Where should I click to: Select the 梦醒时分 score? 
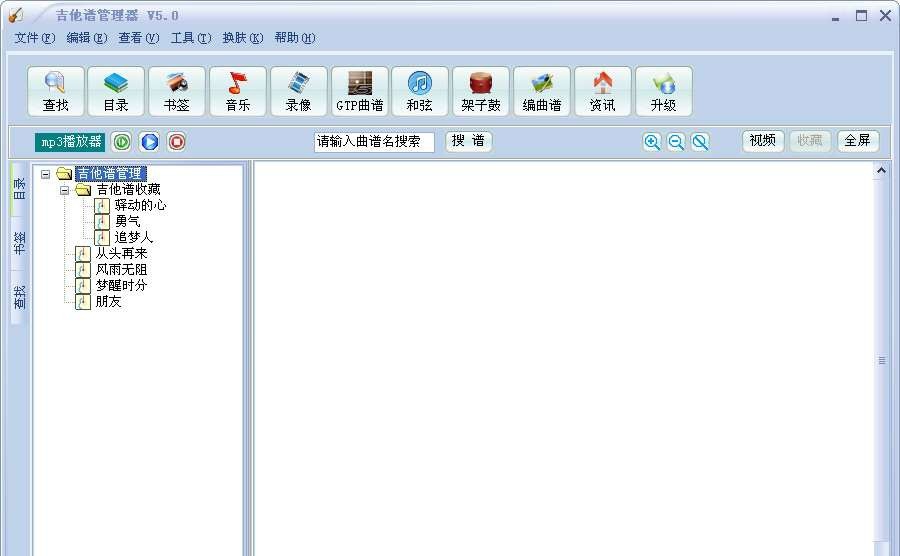click(x=121, y=286)
